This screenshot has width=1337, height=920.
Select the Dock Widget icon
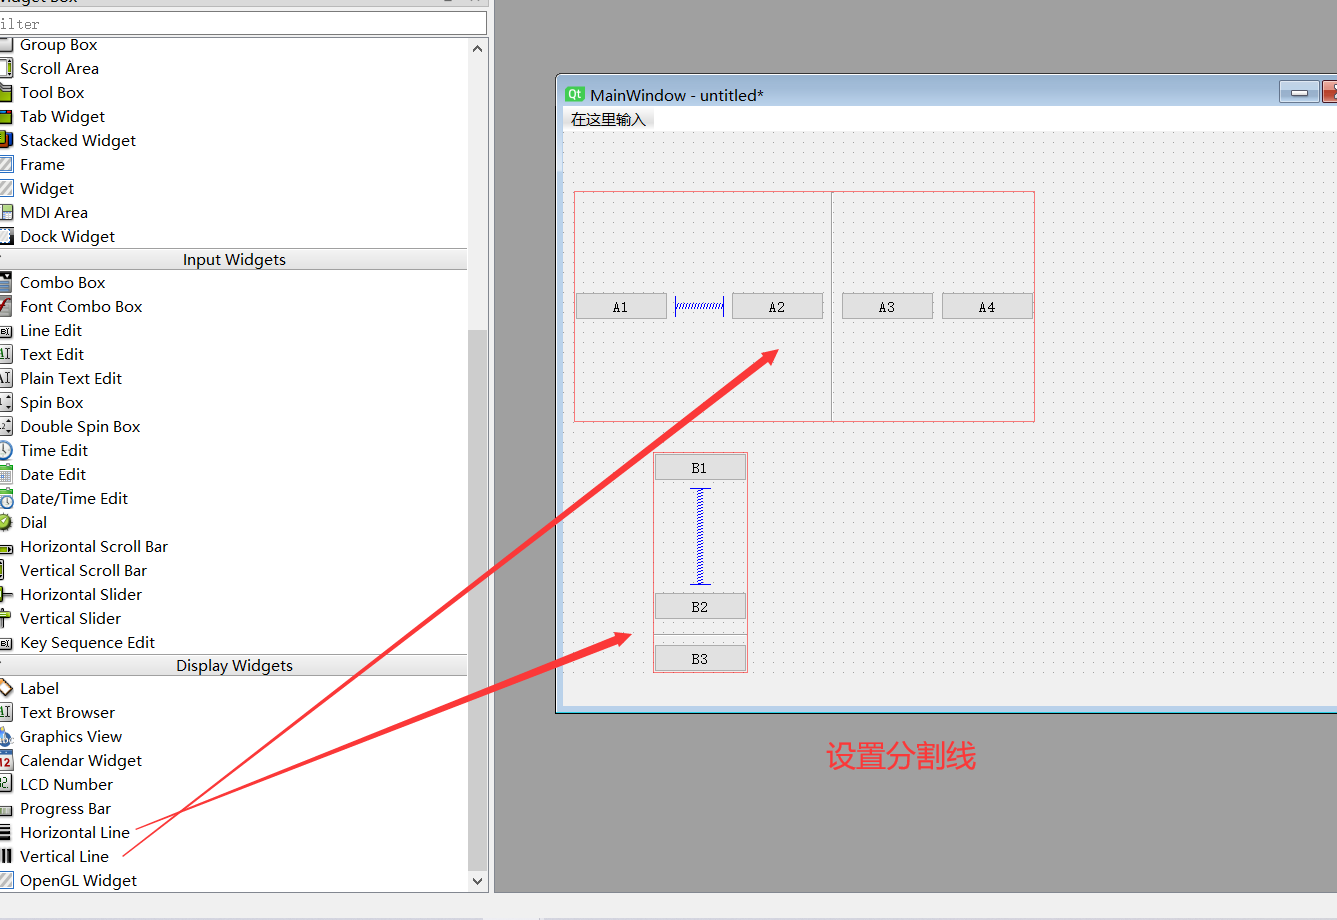pyautogui.click(x=6, y=236)
